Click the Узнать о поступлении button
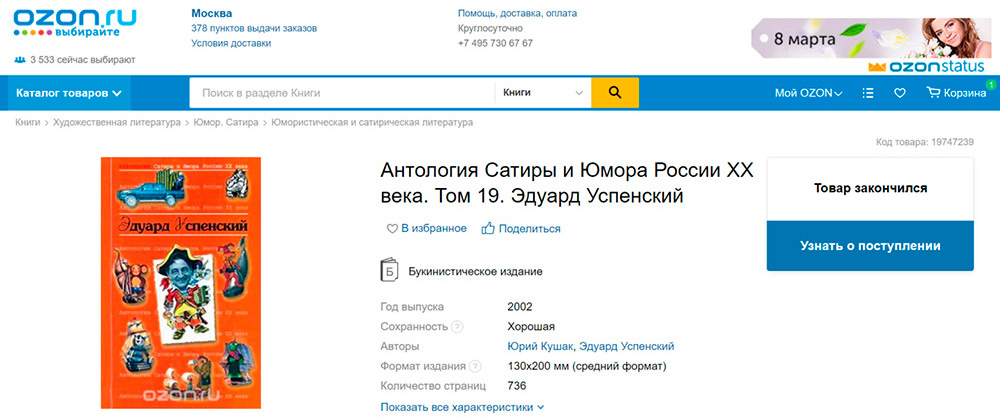 [x=870, y=246]
